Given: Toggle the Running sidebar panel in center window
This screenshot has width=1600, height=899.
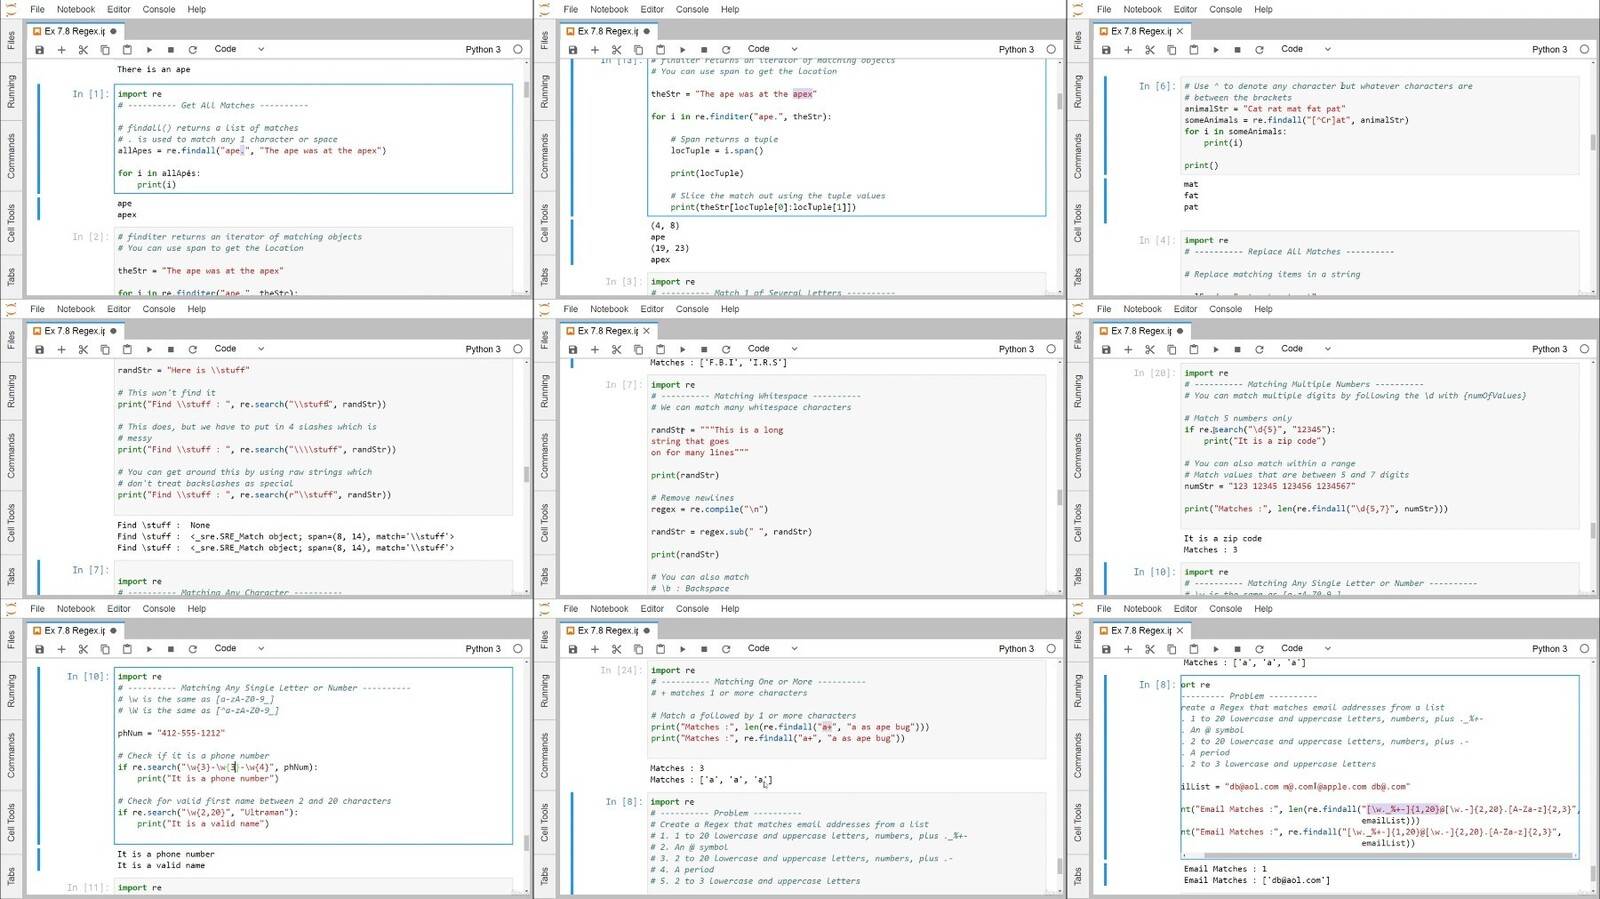Looking at the screenshot, I should (544, 390).
